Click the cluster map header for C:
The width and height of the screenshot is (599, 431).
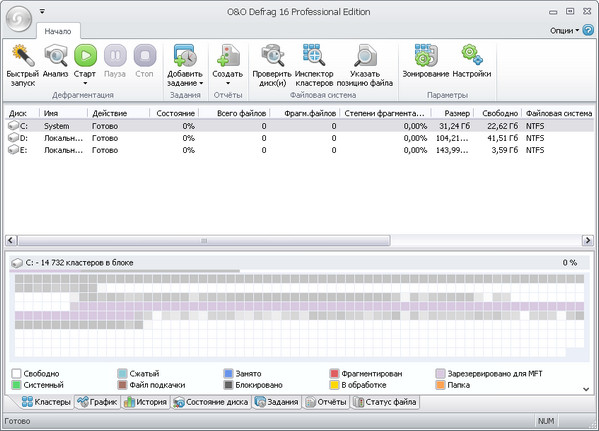pos(299,262)
